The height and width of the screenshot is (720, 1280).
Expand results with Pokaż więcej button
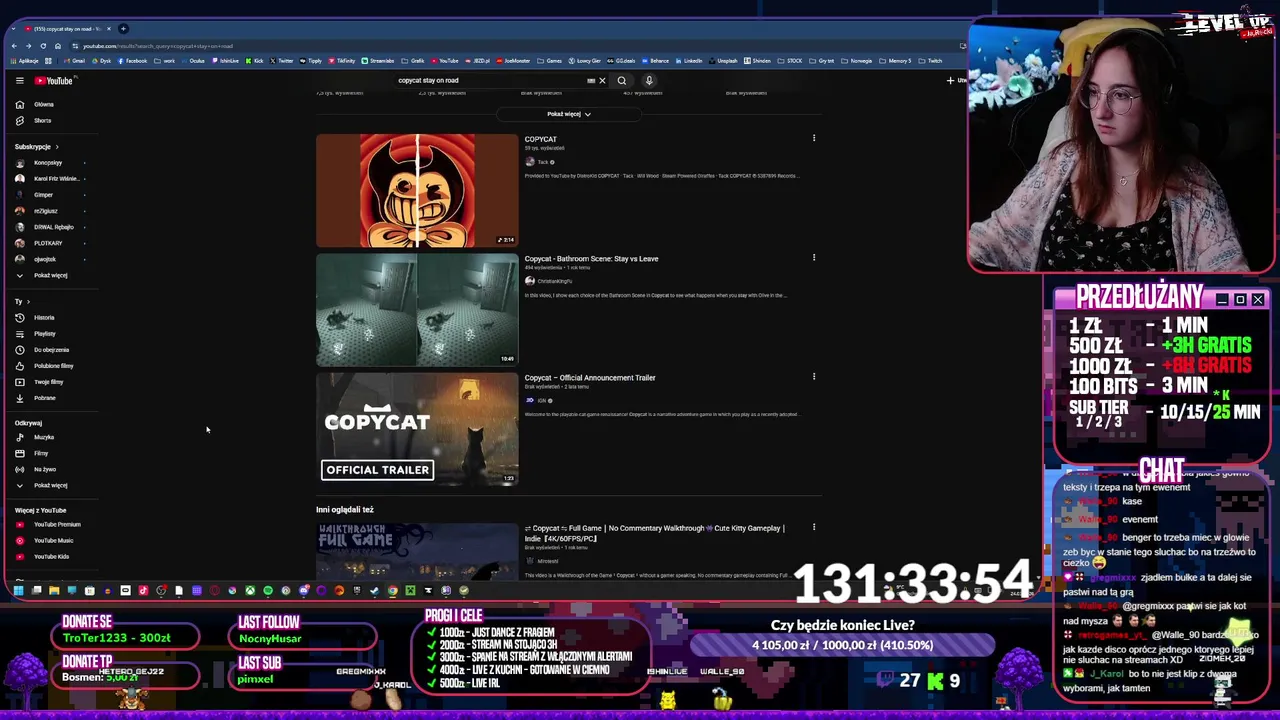pyautogui.click(x=568, y=114)
